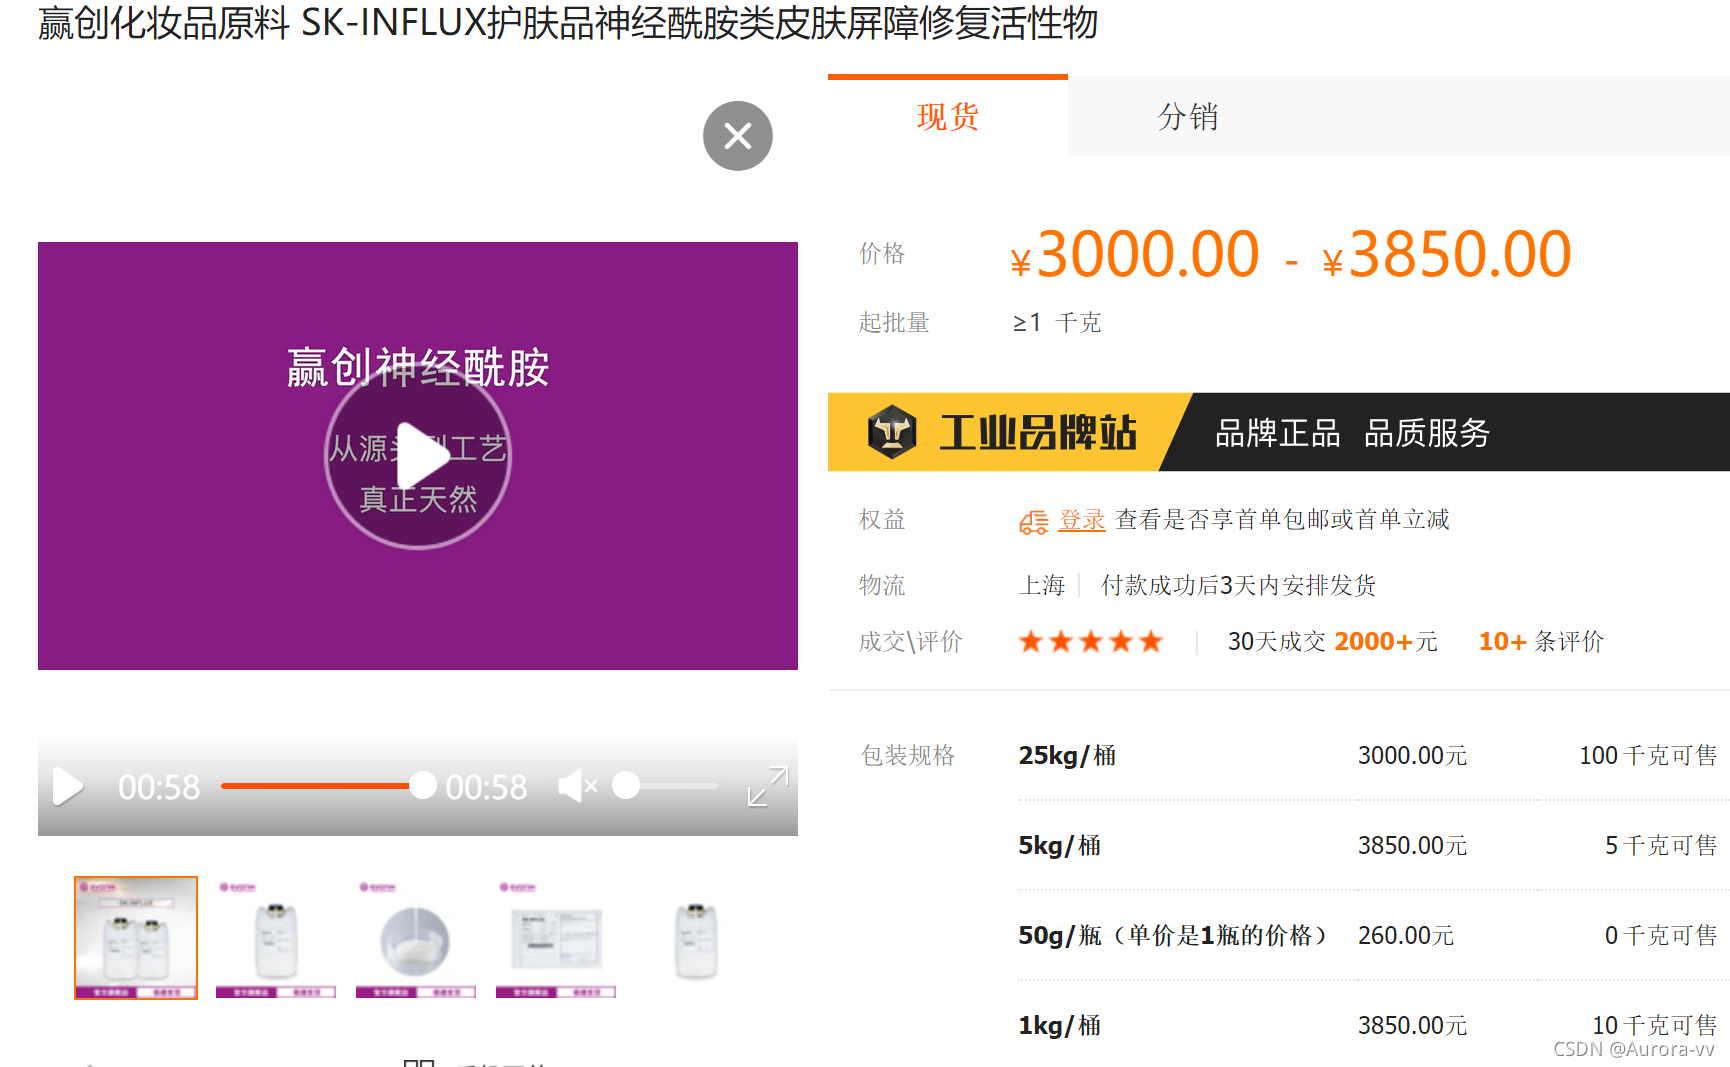
Task: Click 付款成功后3天内安排发货 shipping text
Action: point(1238,586)
